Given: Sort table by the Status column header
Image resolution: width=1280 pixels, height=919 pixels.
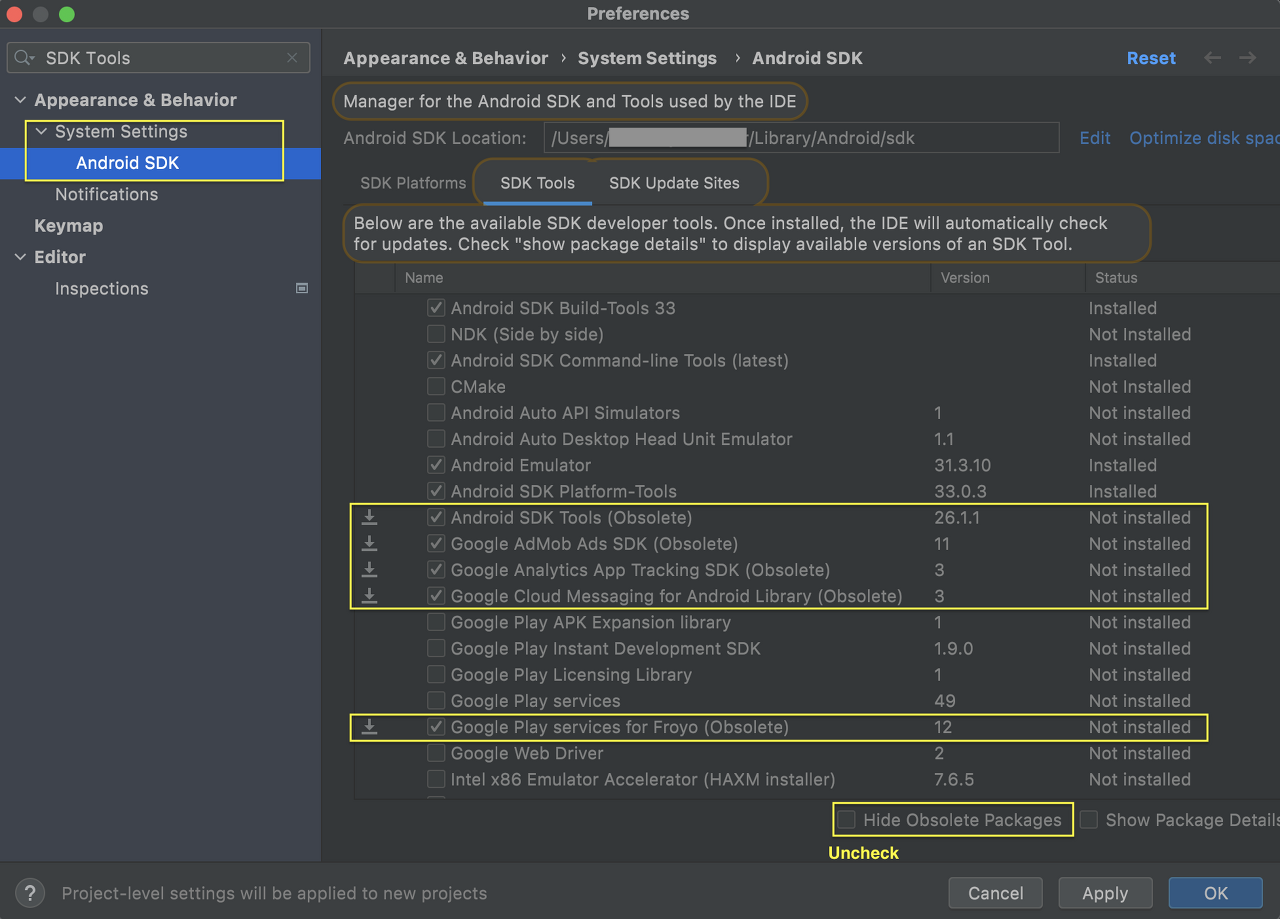Looking at the screenshot, I should point(1116,278).
